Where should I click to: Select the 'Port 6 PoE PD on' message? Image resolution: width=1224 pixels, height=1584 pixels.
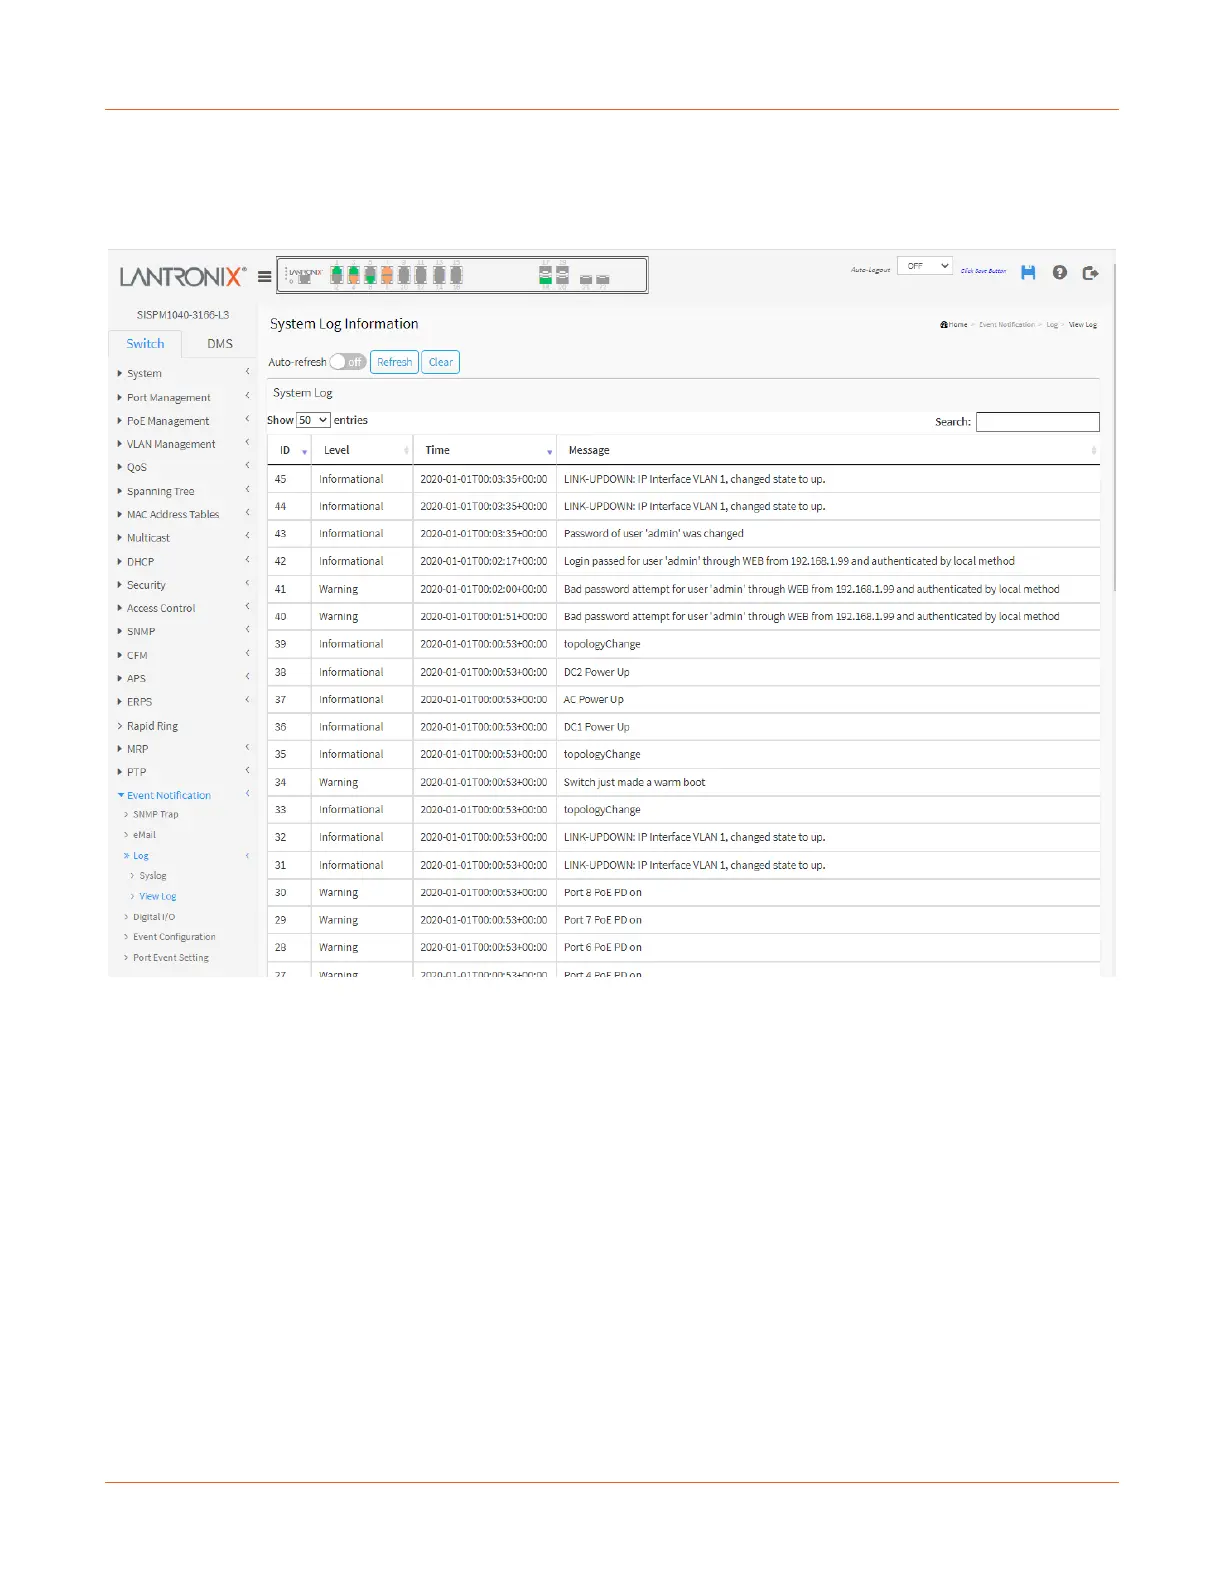(x=603, y=947)
